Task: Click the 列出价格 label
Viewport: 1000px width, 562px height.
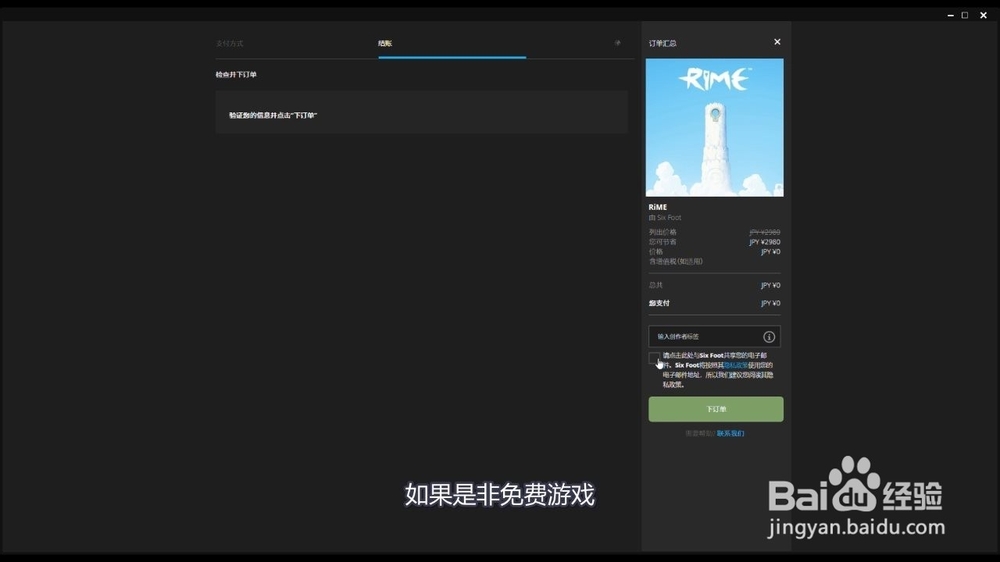Action: tap(663, 232)
